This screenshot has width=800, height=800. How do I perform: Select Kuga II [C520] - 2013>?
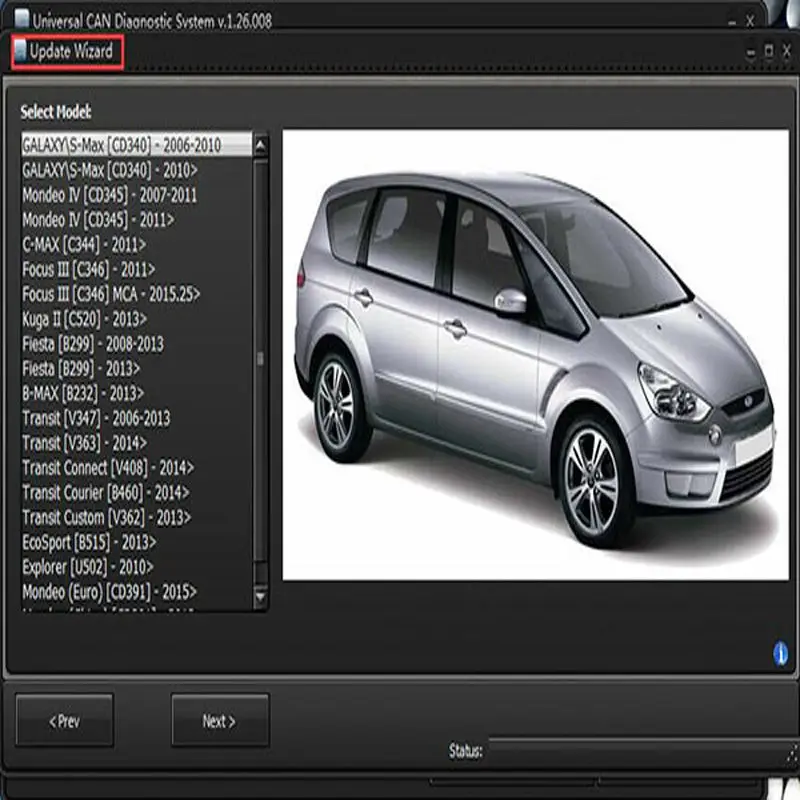(x=136, y=319)
